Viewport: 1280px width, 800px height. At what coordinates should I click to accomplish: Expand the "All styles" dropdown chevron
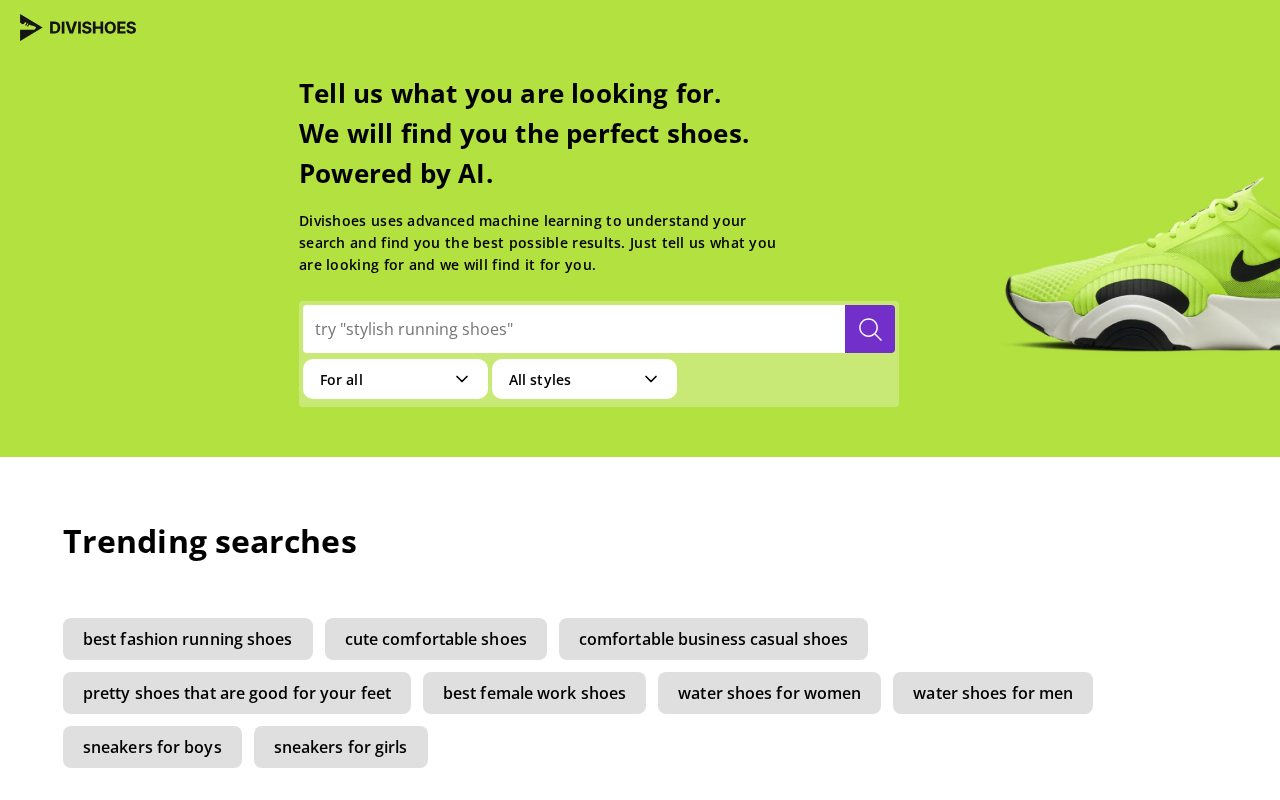click(651, 379)
